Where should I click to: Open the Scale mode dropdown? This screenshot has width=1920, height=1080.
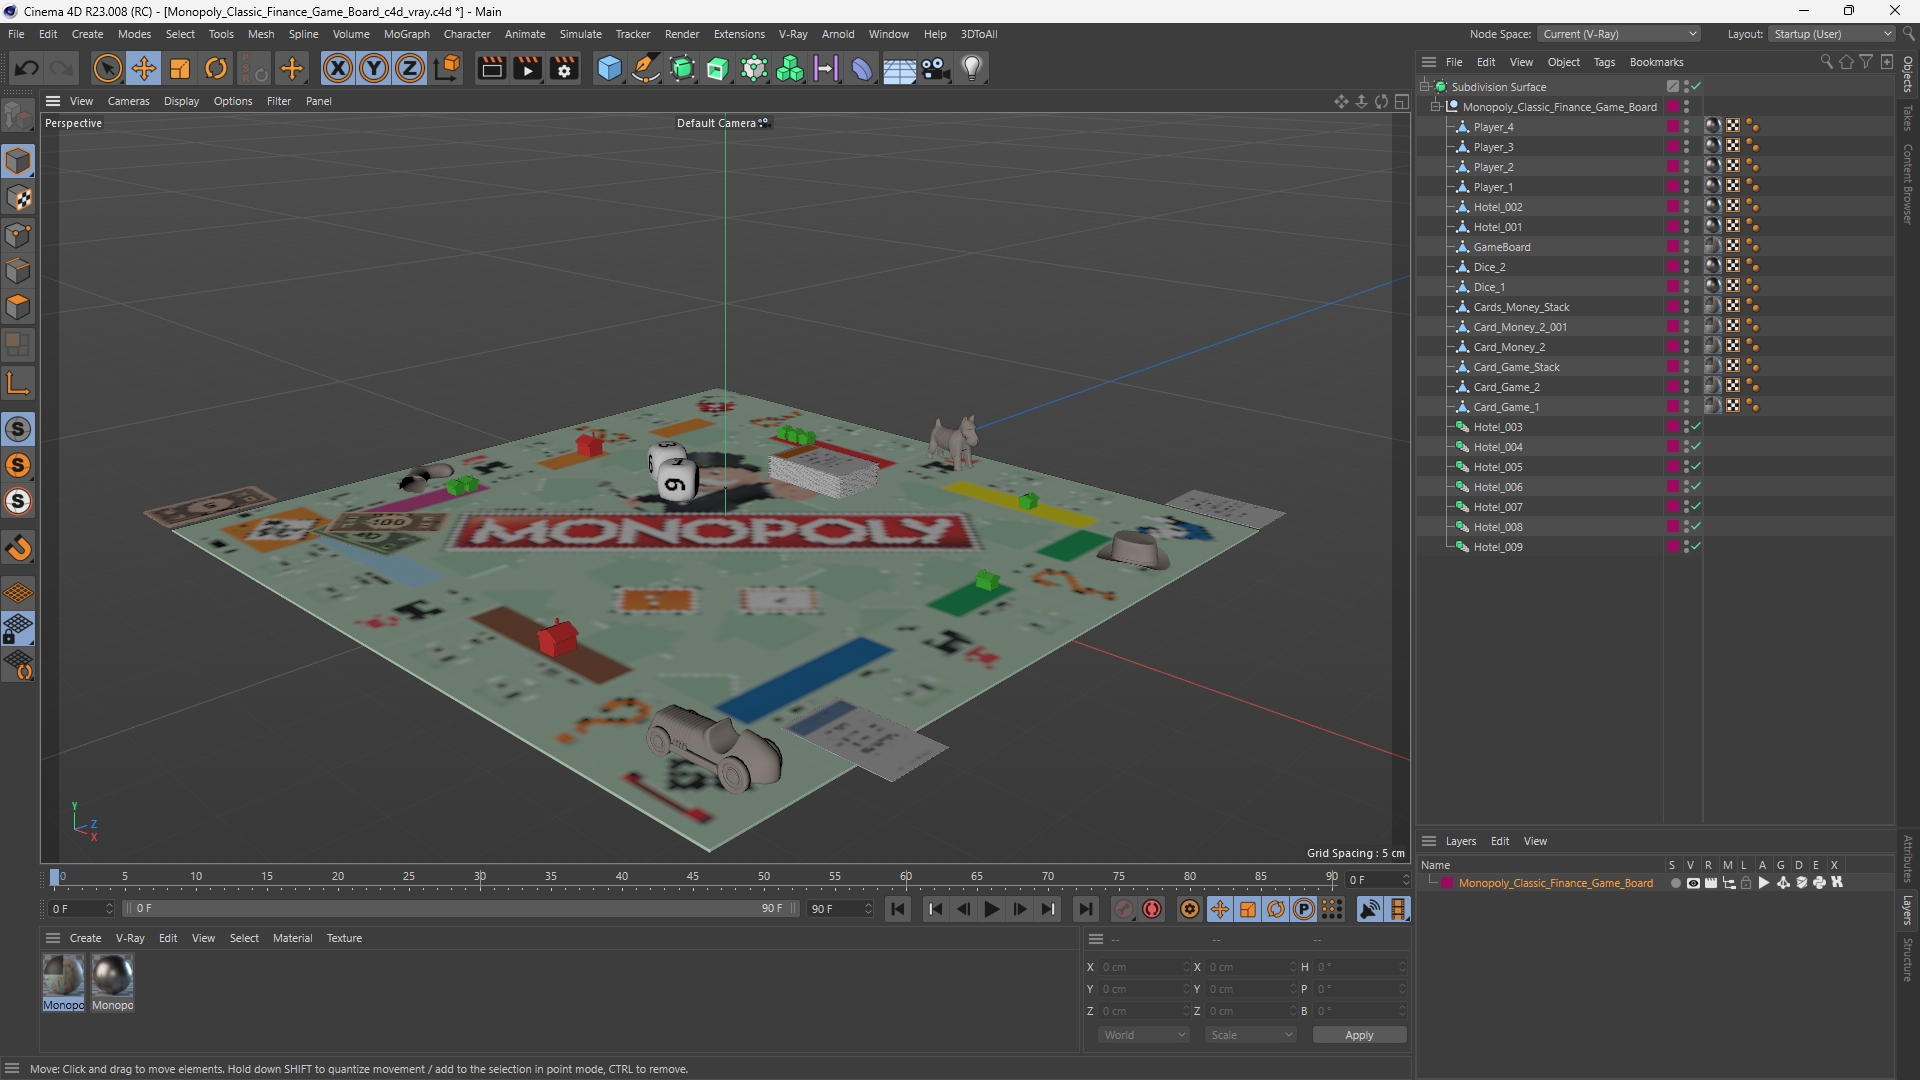1251,1035
